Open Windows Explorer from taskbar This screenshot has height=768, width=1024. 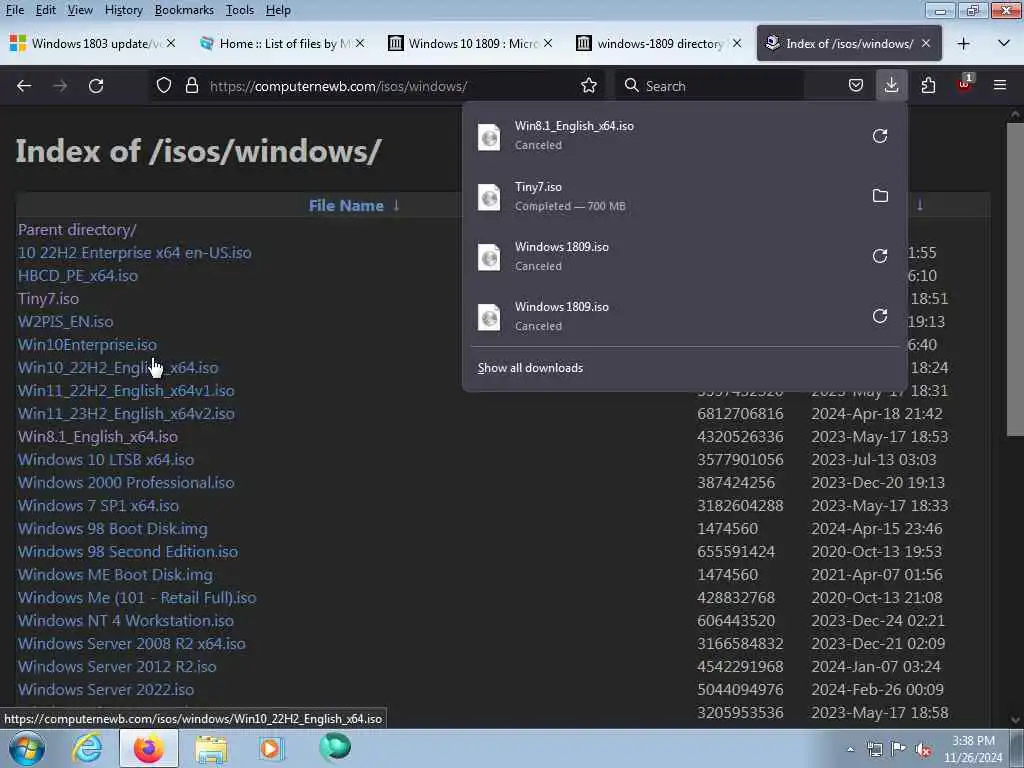pyautogui.click(x=210, y=748)
